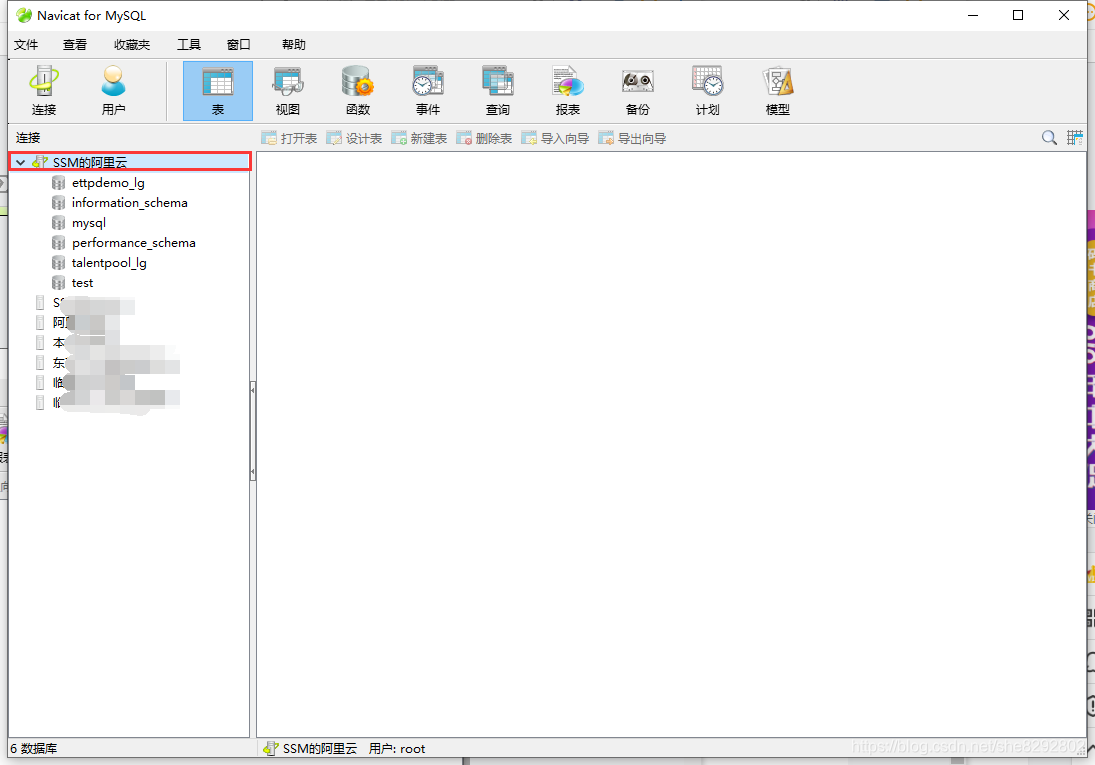Open the 用户 user manager
Screen dimensions: 1095x765
click(x=113, y=91)
